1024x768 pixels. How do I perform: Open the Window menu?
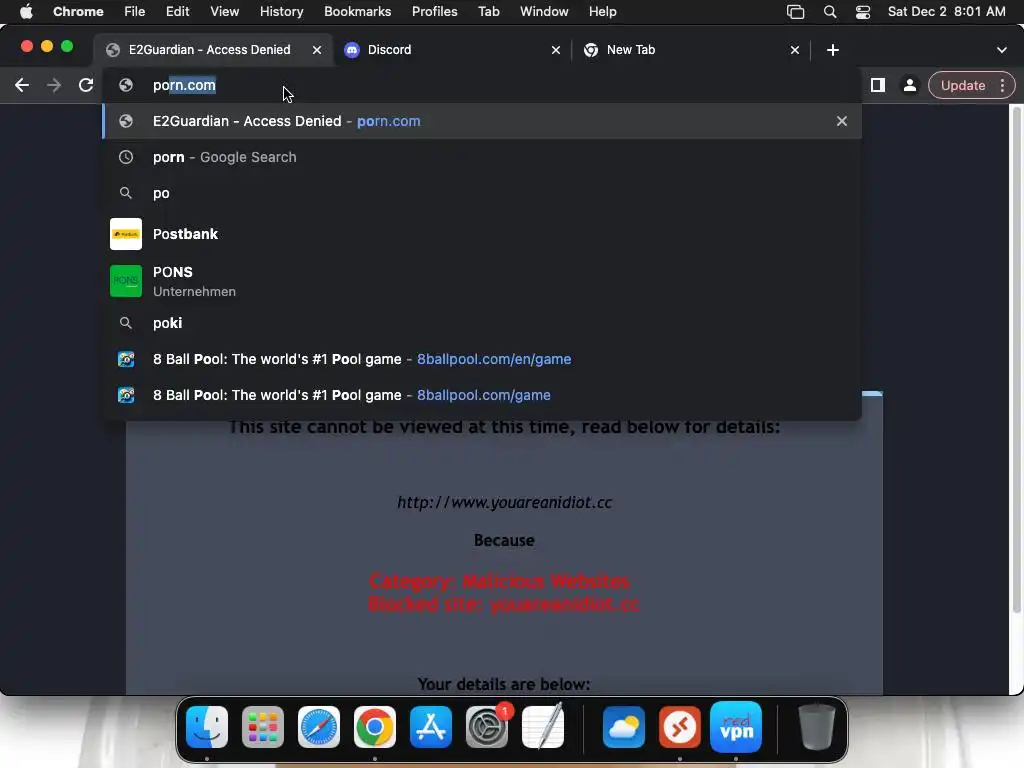point(544,12)
